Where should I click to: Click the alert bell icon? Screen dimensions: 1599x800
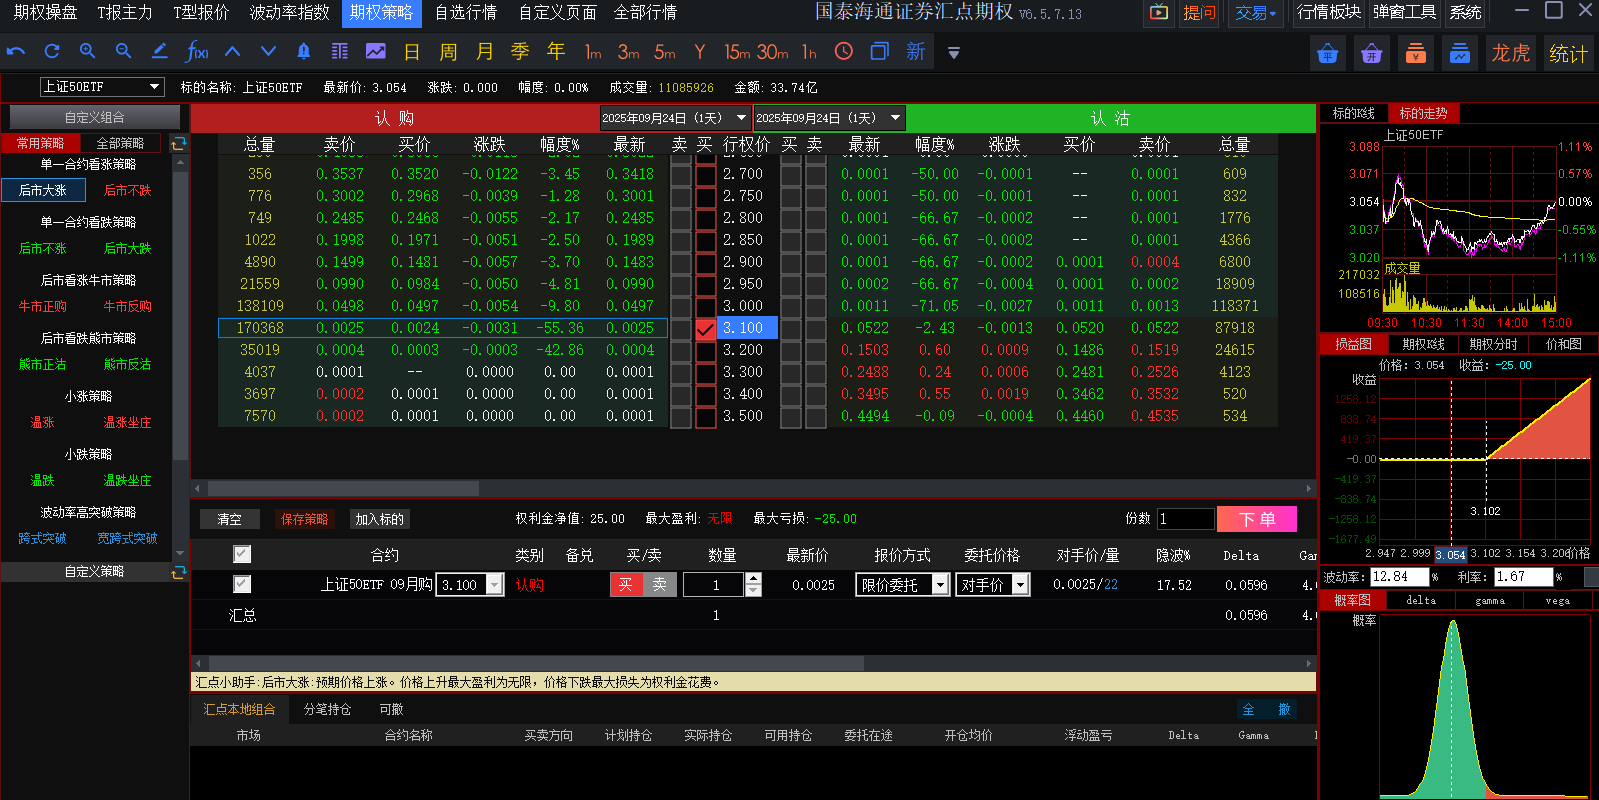(x=304, y=51)
